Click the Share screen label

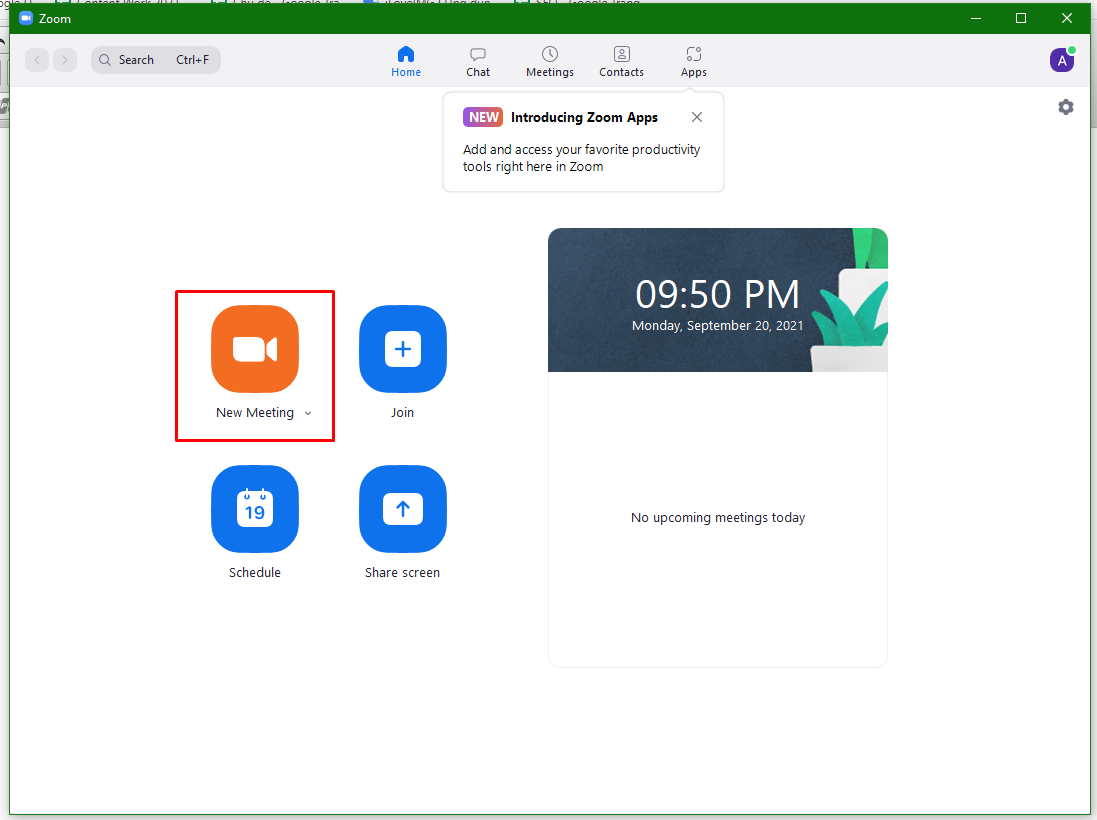(402, 572)
